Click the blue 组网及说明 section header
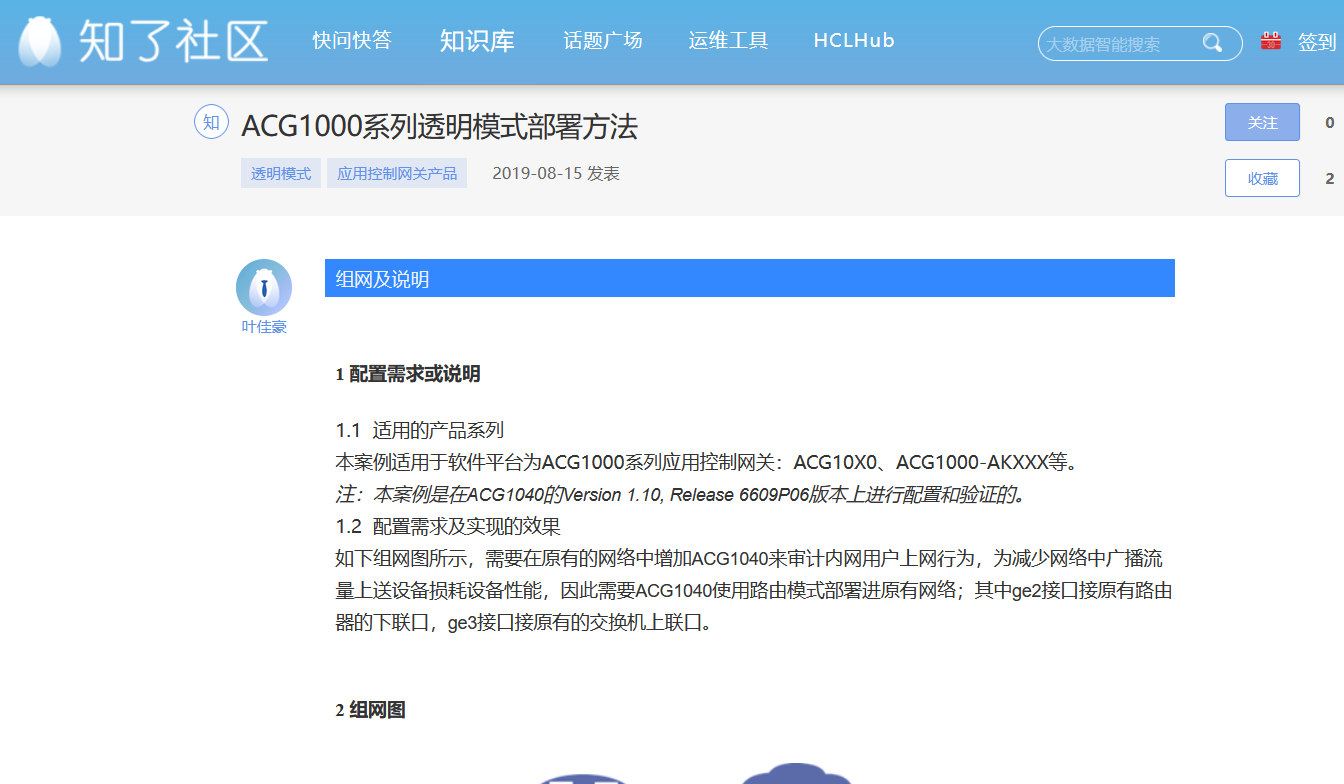The height and width of the screenshot is (784, 1344). [749, 279]
